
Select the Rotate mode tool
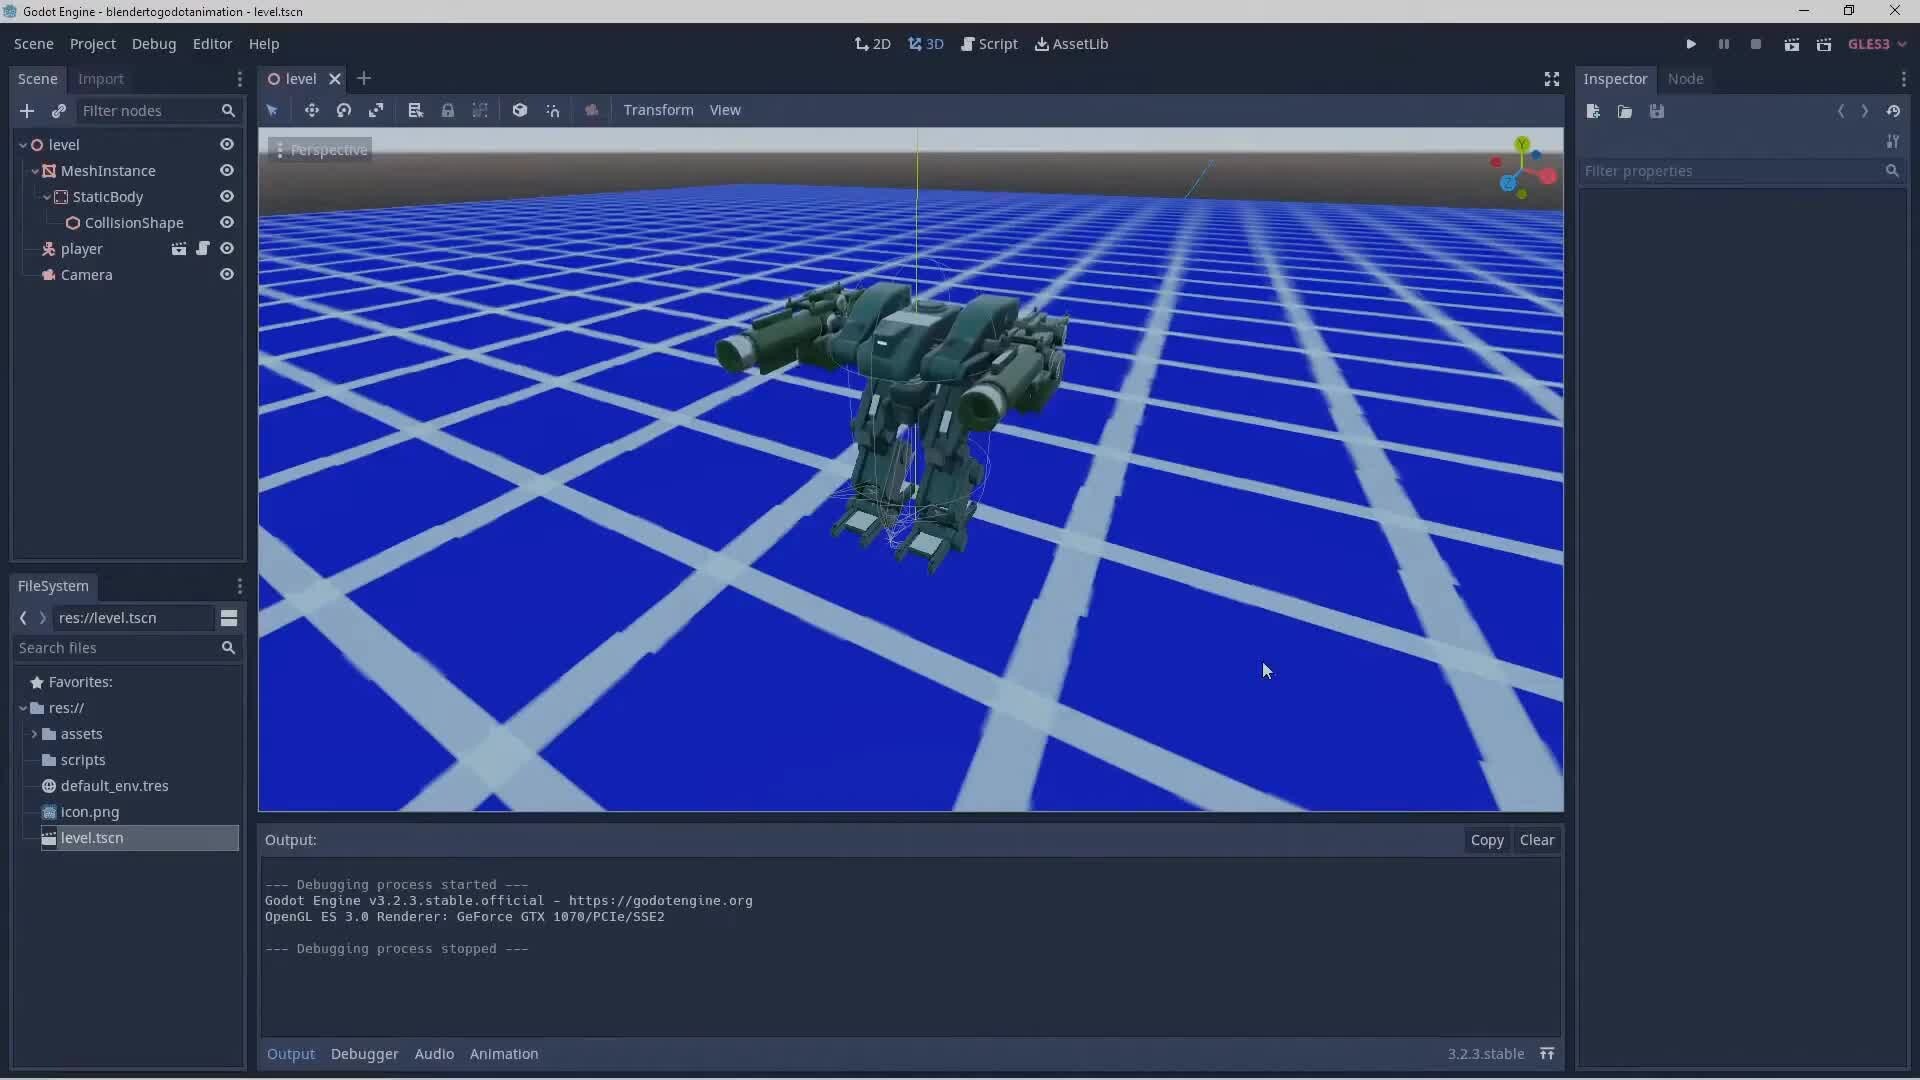[x=344, y=110]
